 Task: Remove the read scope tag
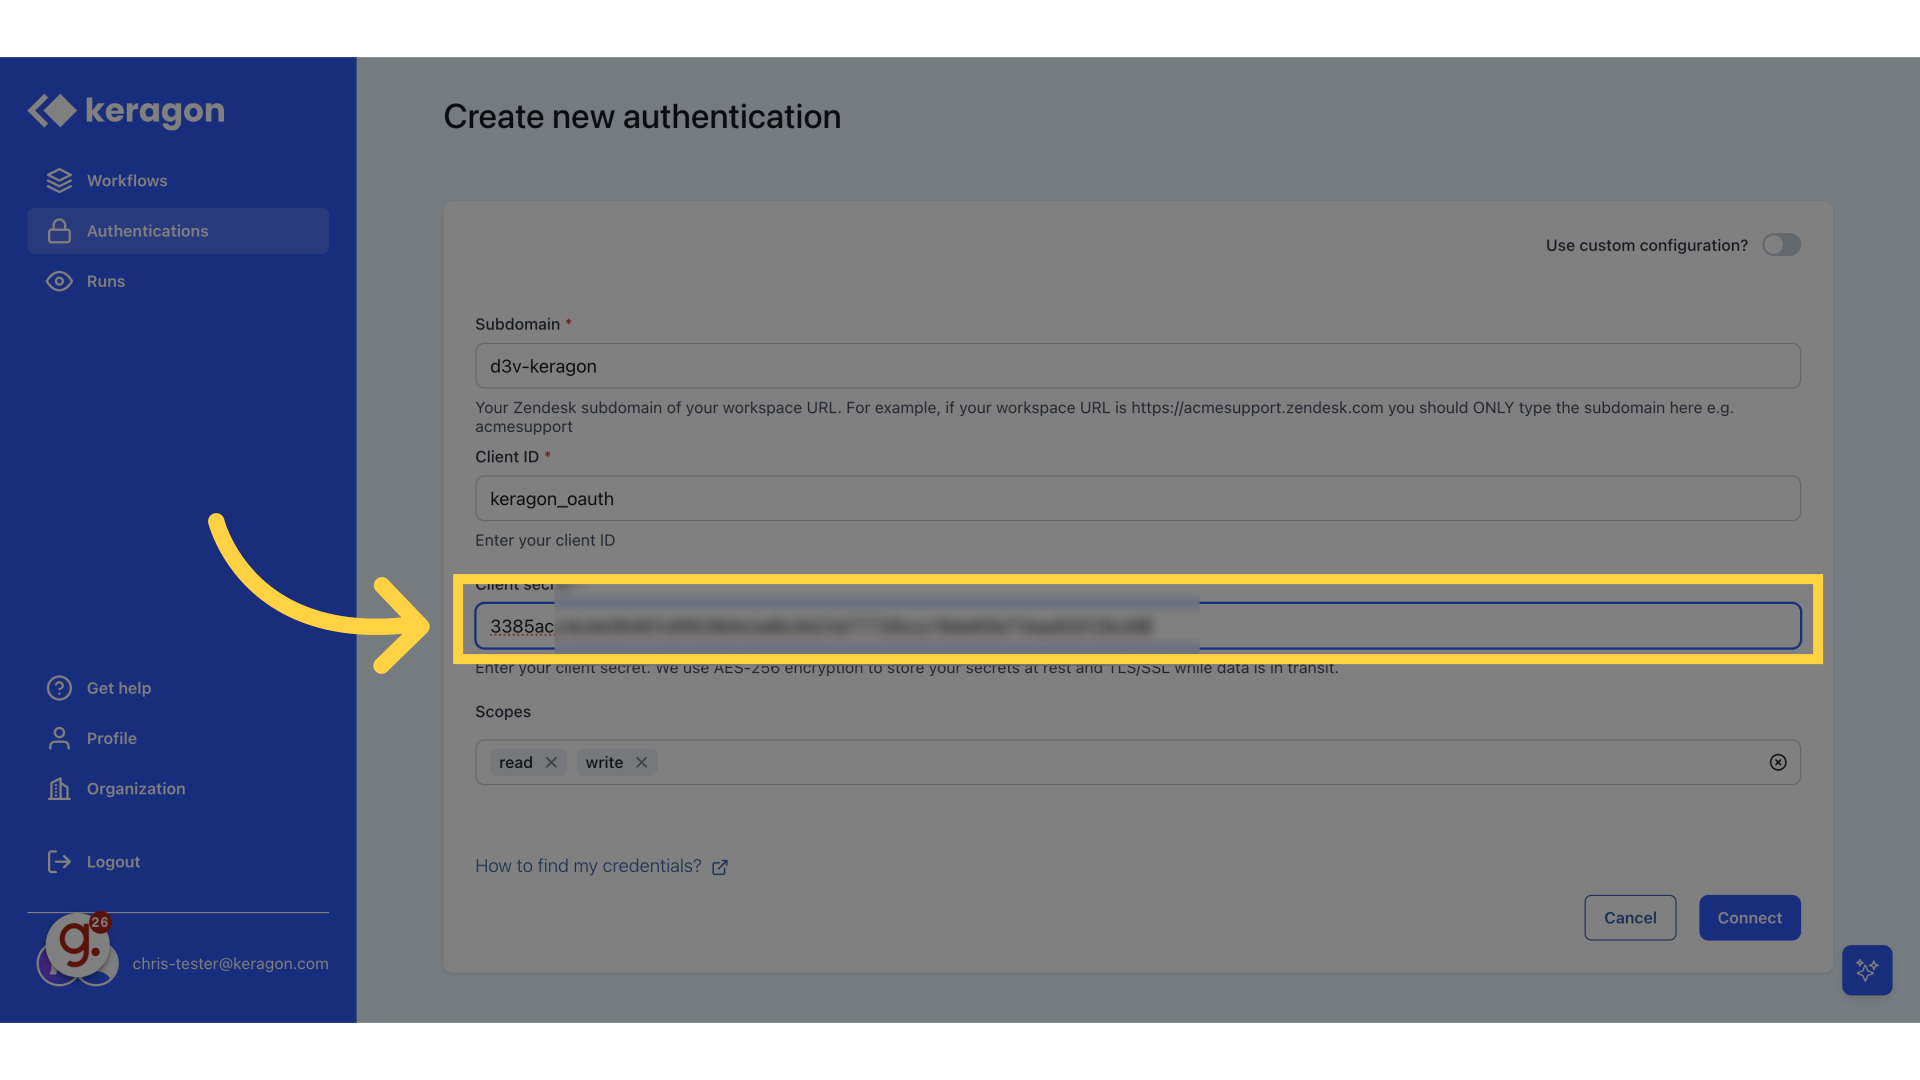click(x=551, y=763)
